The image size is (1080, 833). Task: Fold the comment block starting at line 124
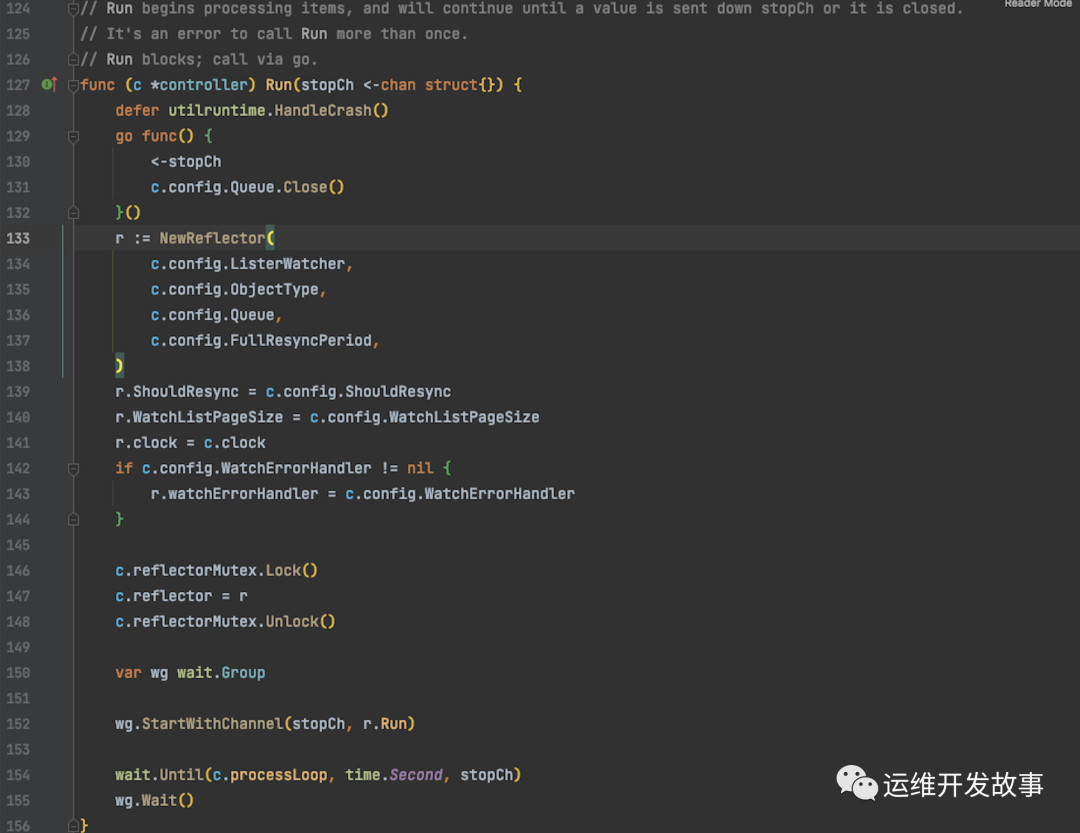coord(73,9)
